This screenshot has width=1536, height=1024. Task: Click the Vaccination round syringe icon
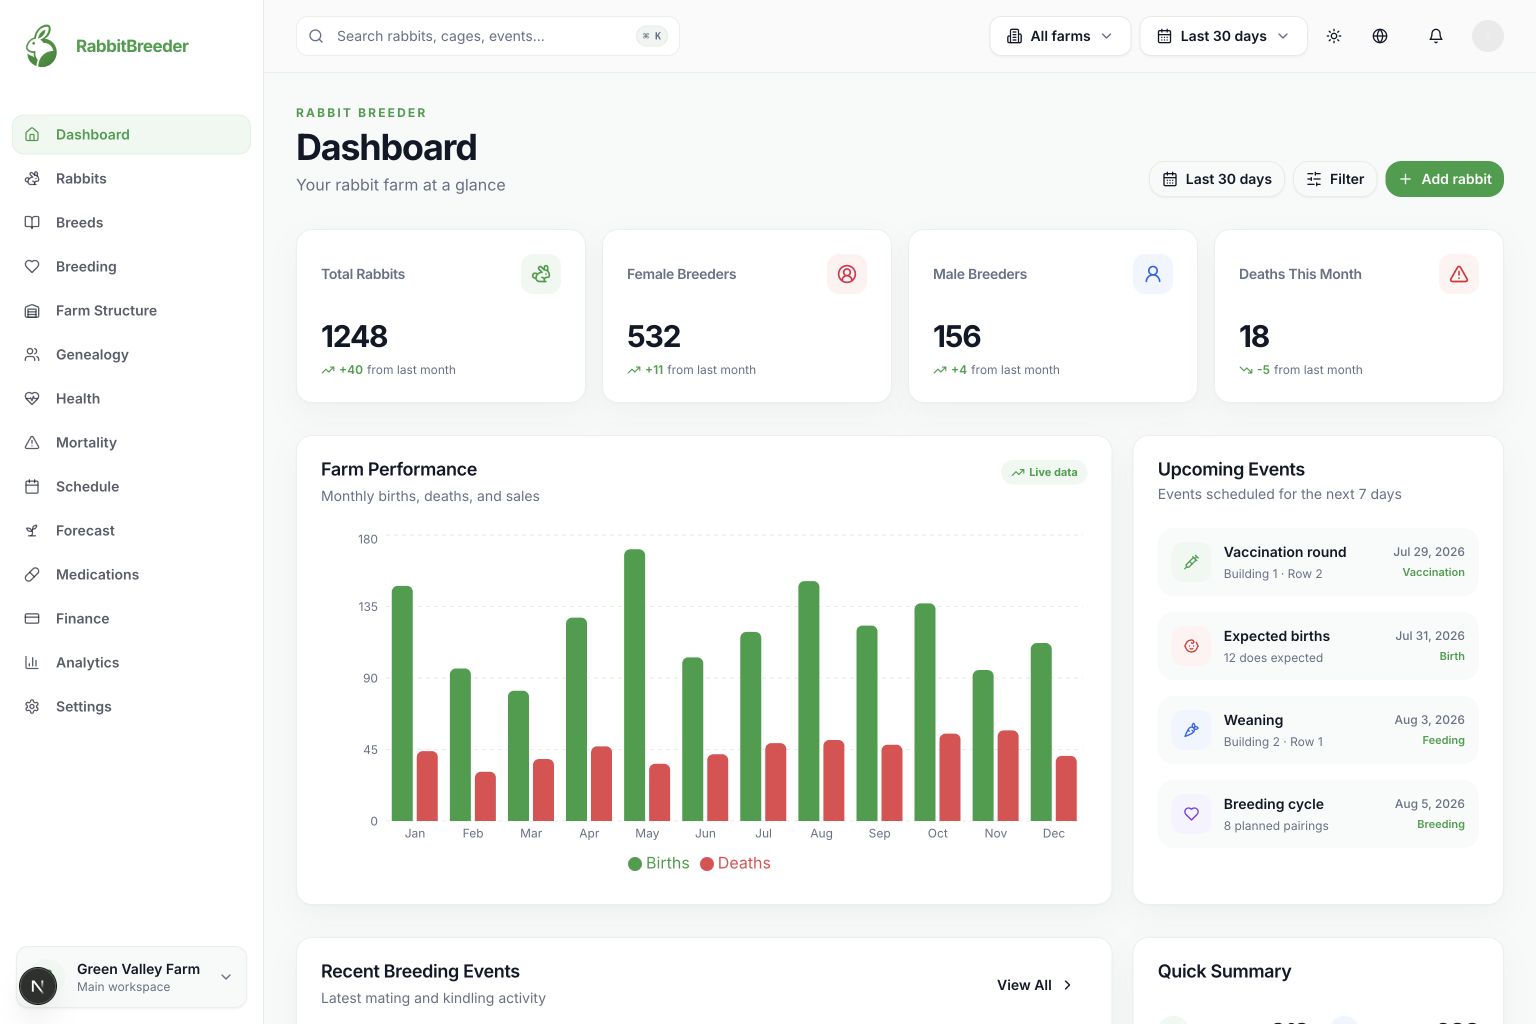[x=1191, y=562]
